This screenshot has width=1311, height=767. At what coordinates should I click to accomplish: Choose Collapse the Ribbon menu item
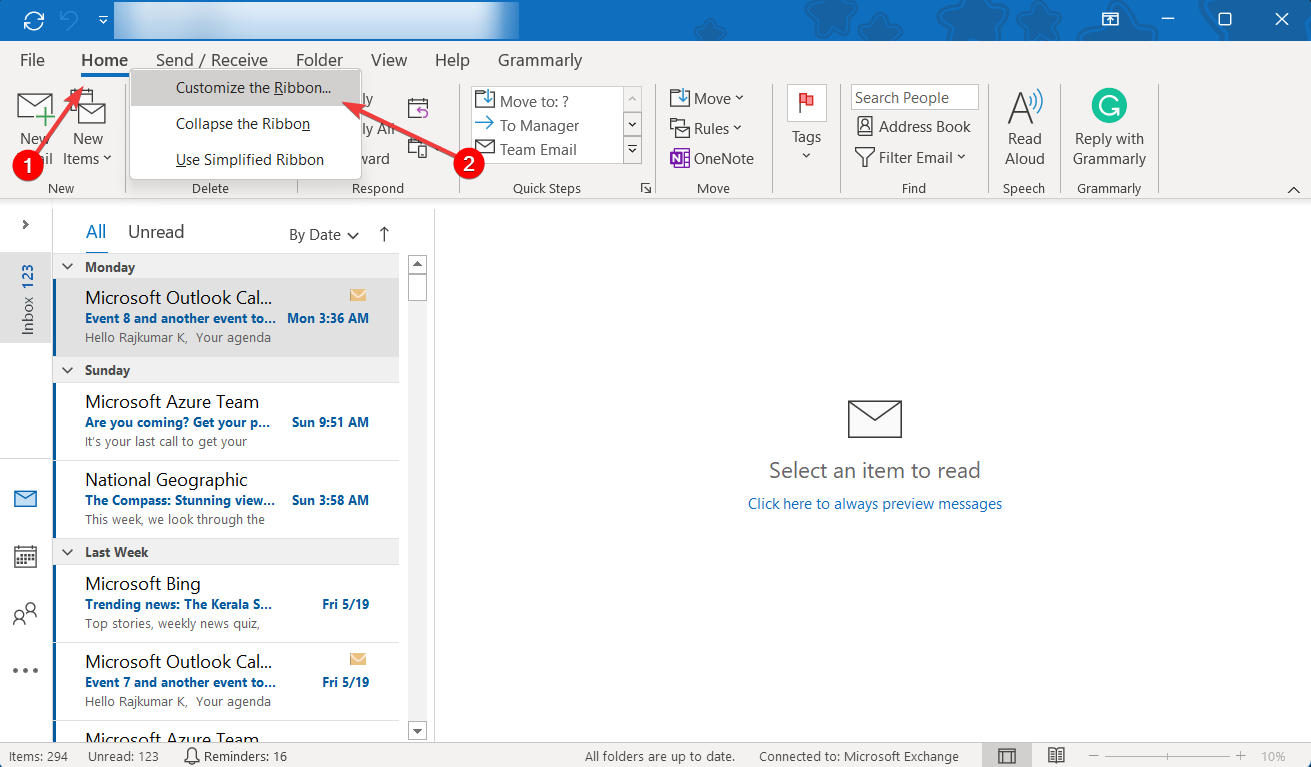[x=246, y=124]
